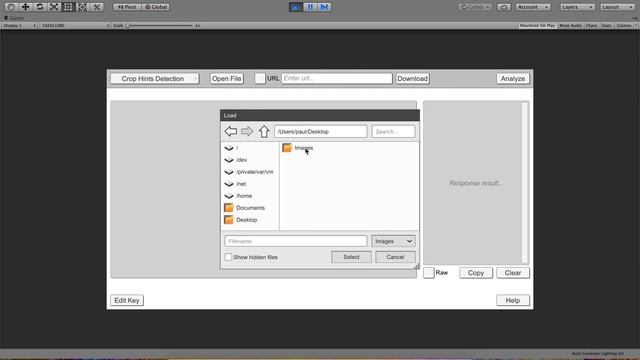Open the 1920x1080 resolution dropdown
This screenshot has height=360, width=640.
75,25
